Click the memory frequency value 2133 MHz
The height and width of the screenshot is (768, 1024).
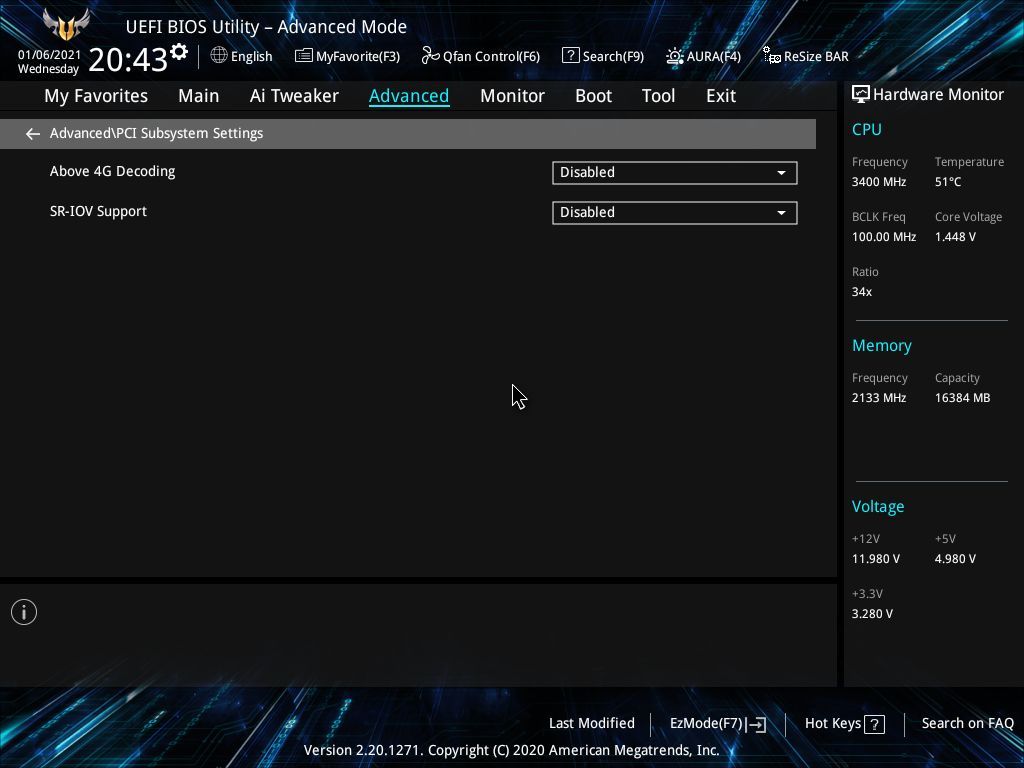coord(878,398)
